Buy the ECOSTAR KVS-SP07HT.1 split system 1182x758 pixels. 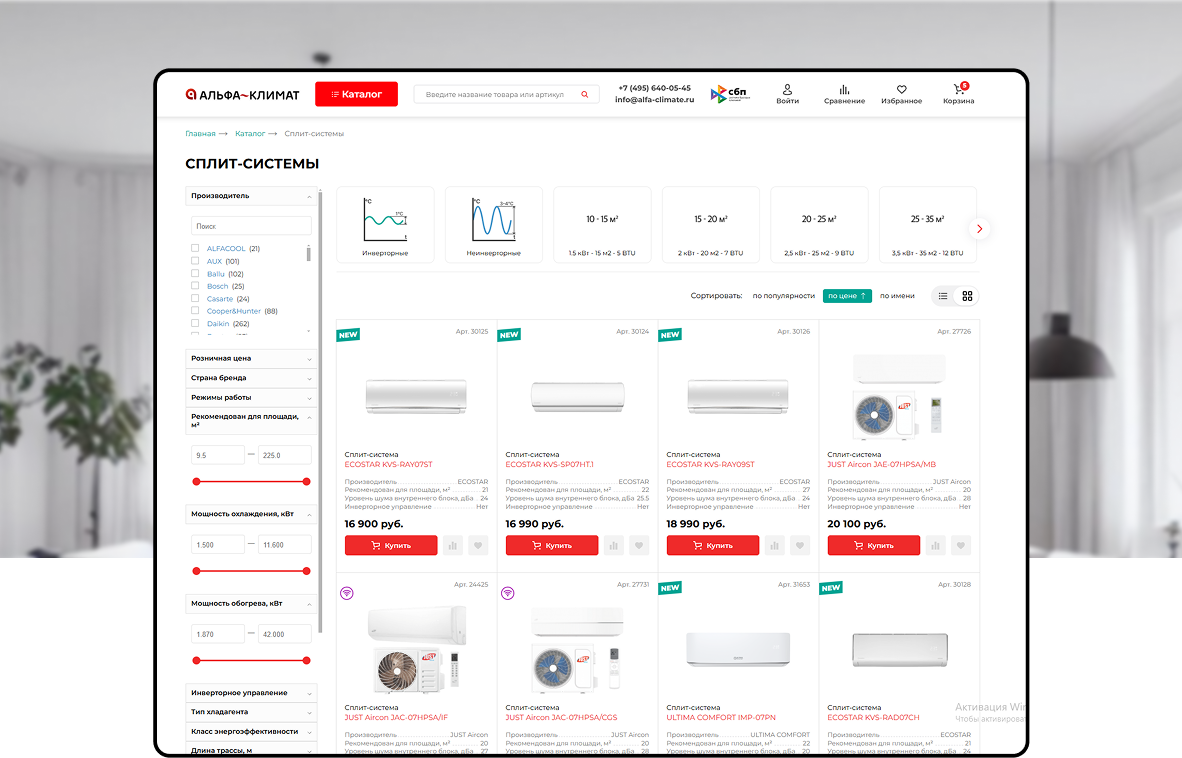(552, 546)
